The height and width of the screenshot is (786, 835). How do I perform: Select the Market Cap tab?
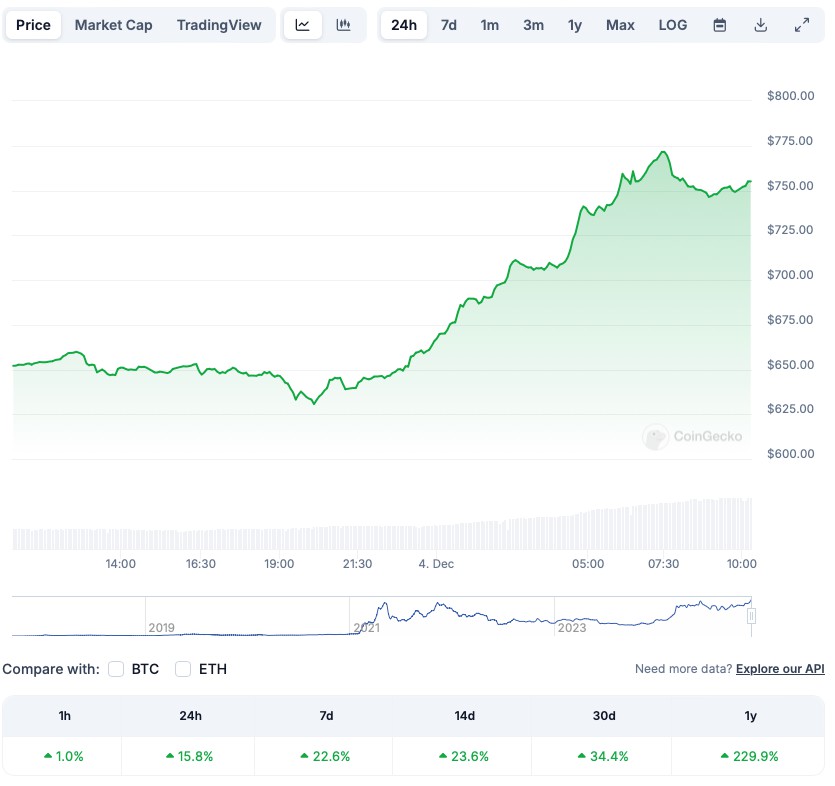(114, 25)
